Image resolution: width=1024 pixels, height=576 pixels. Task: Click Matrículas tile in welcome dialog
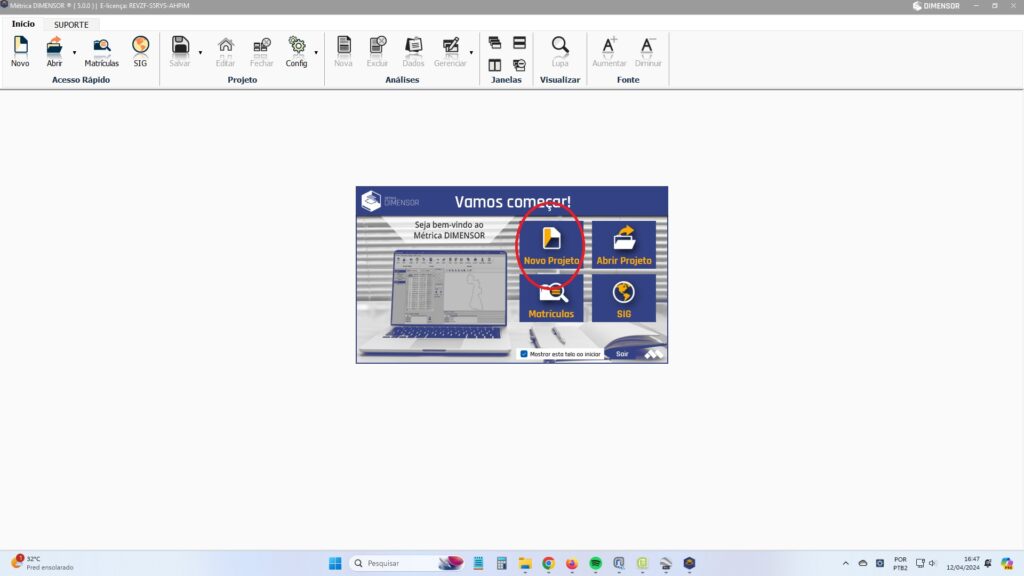click(551, 298)
